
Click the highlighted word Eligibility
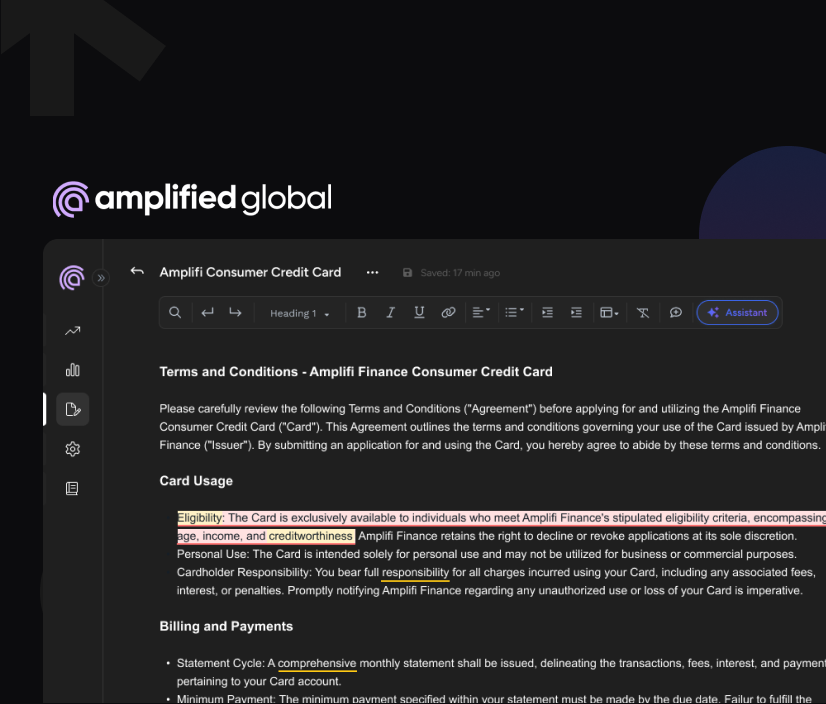pyautogui.click(x=200, y=518)
